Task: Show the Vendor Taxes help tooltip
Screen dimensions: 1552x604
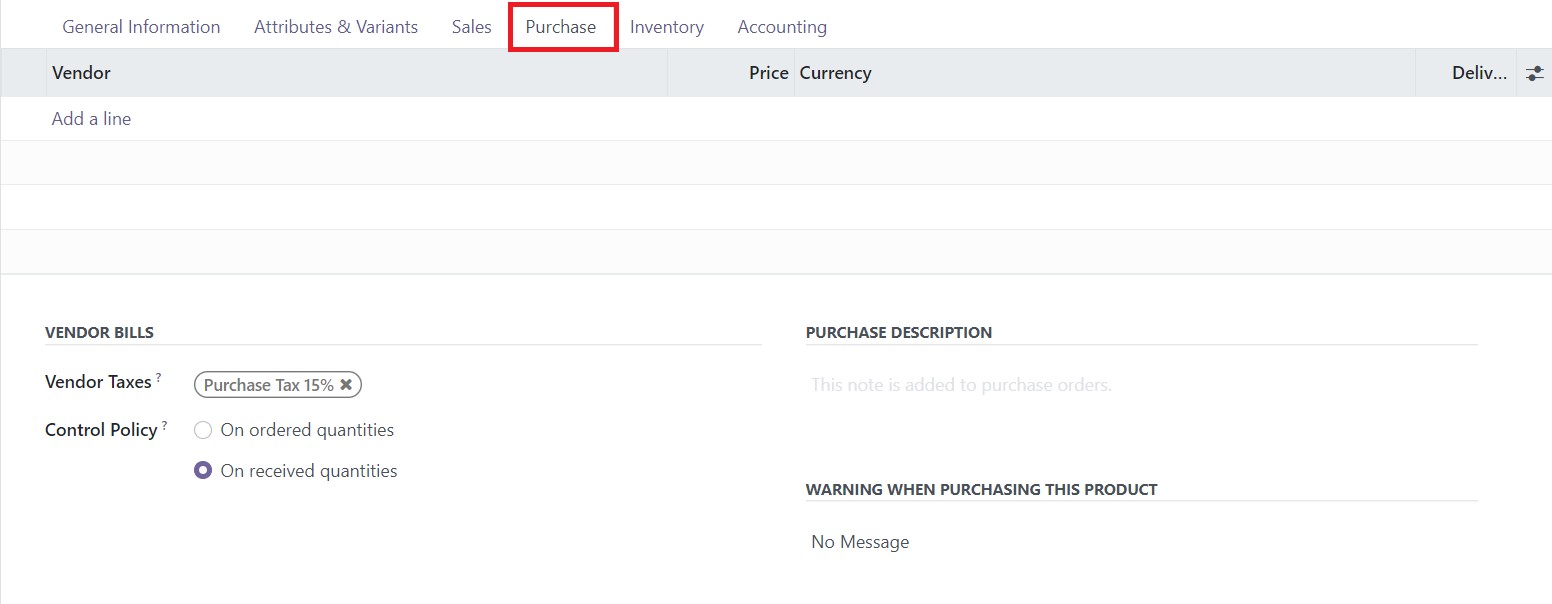Action: (158, 378)
